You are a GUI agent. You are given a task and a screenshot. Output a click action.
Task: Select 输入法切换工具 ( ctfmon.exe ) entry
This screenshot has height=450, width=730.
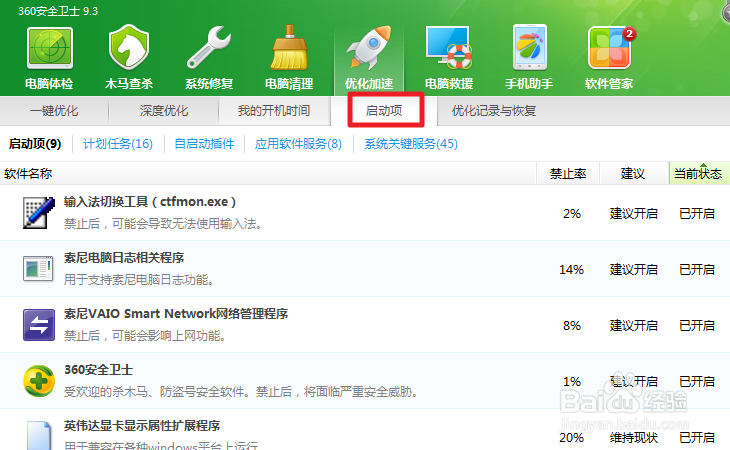click(x=150, y=201)
